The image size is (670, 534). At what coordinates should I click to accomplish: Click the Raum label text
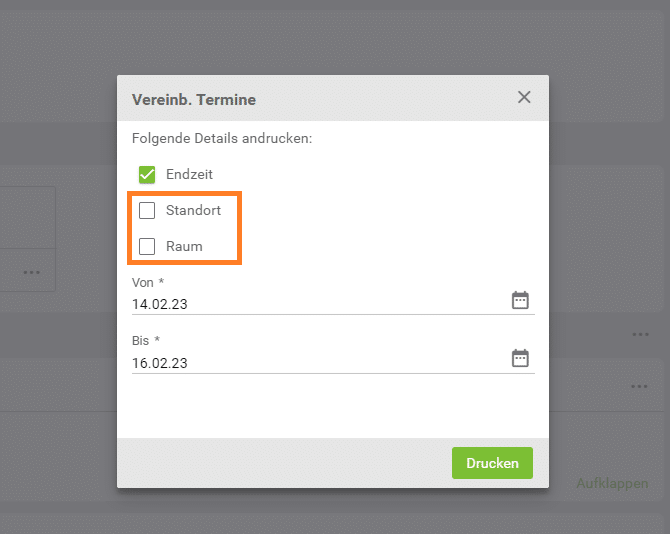(184, 246)
